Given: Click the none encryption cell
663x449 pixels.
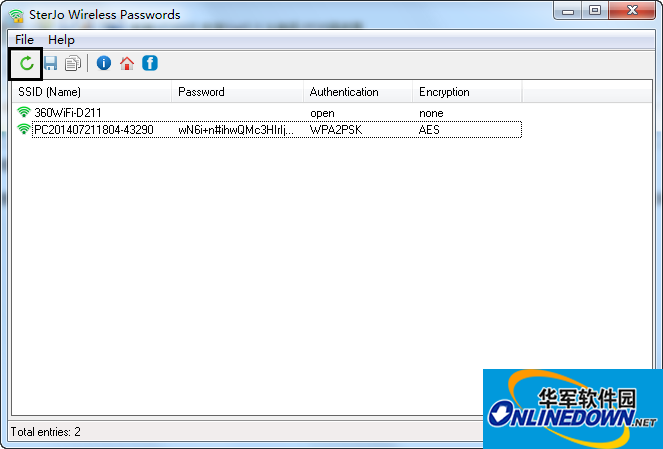Looking at the screenshot, I should pyautogui.click(x=431, y=113).
